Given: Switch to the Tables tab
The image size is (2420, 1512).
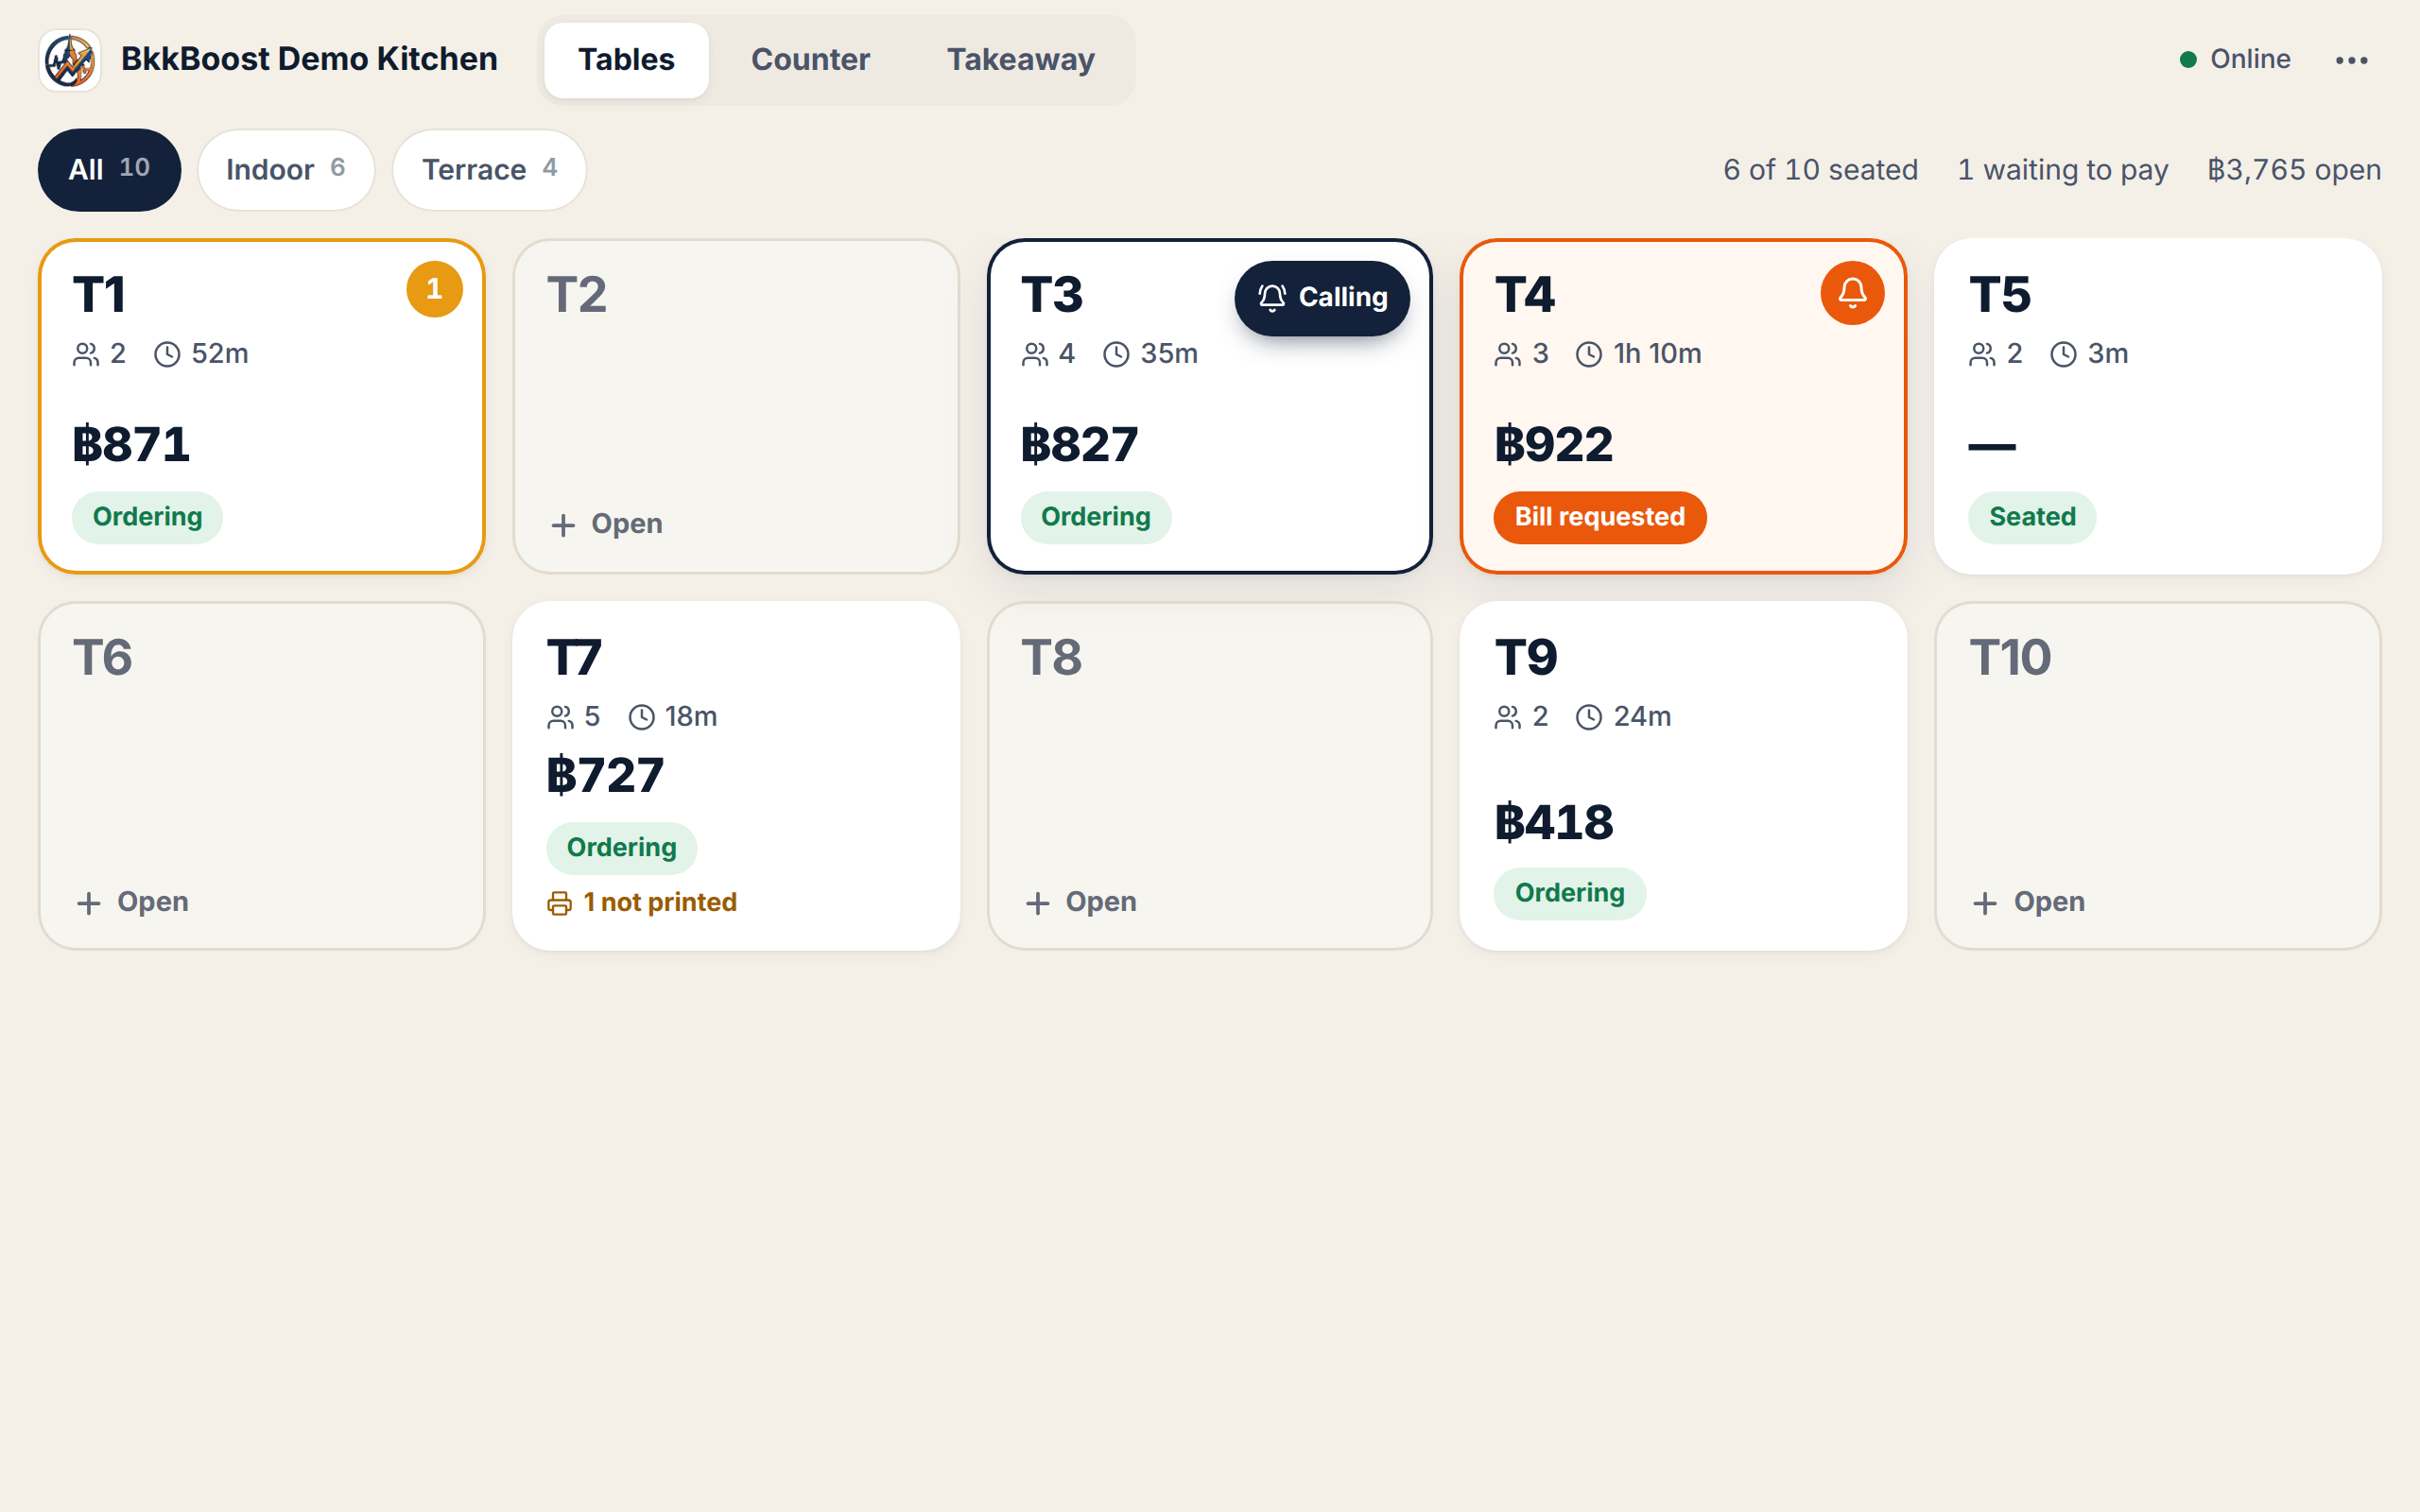Looking at the screenshot, I should [626, 60].
